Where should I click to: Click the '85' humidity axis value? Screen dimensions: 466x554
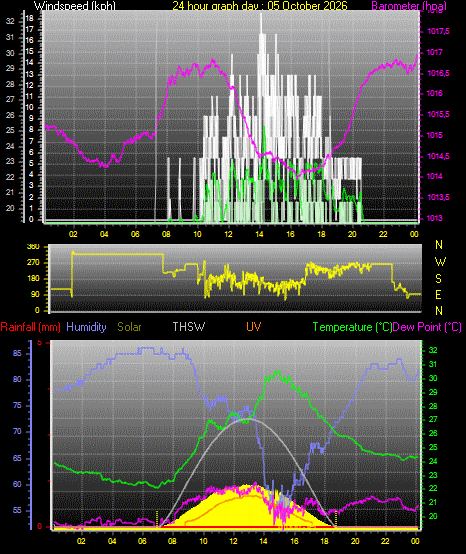tap(17, 353)
